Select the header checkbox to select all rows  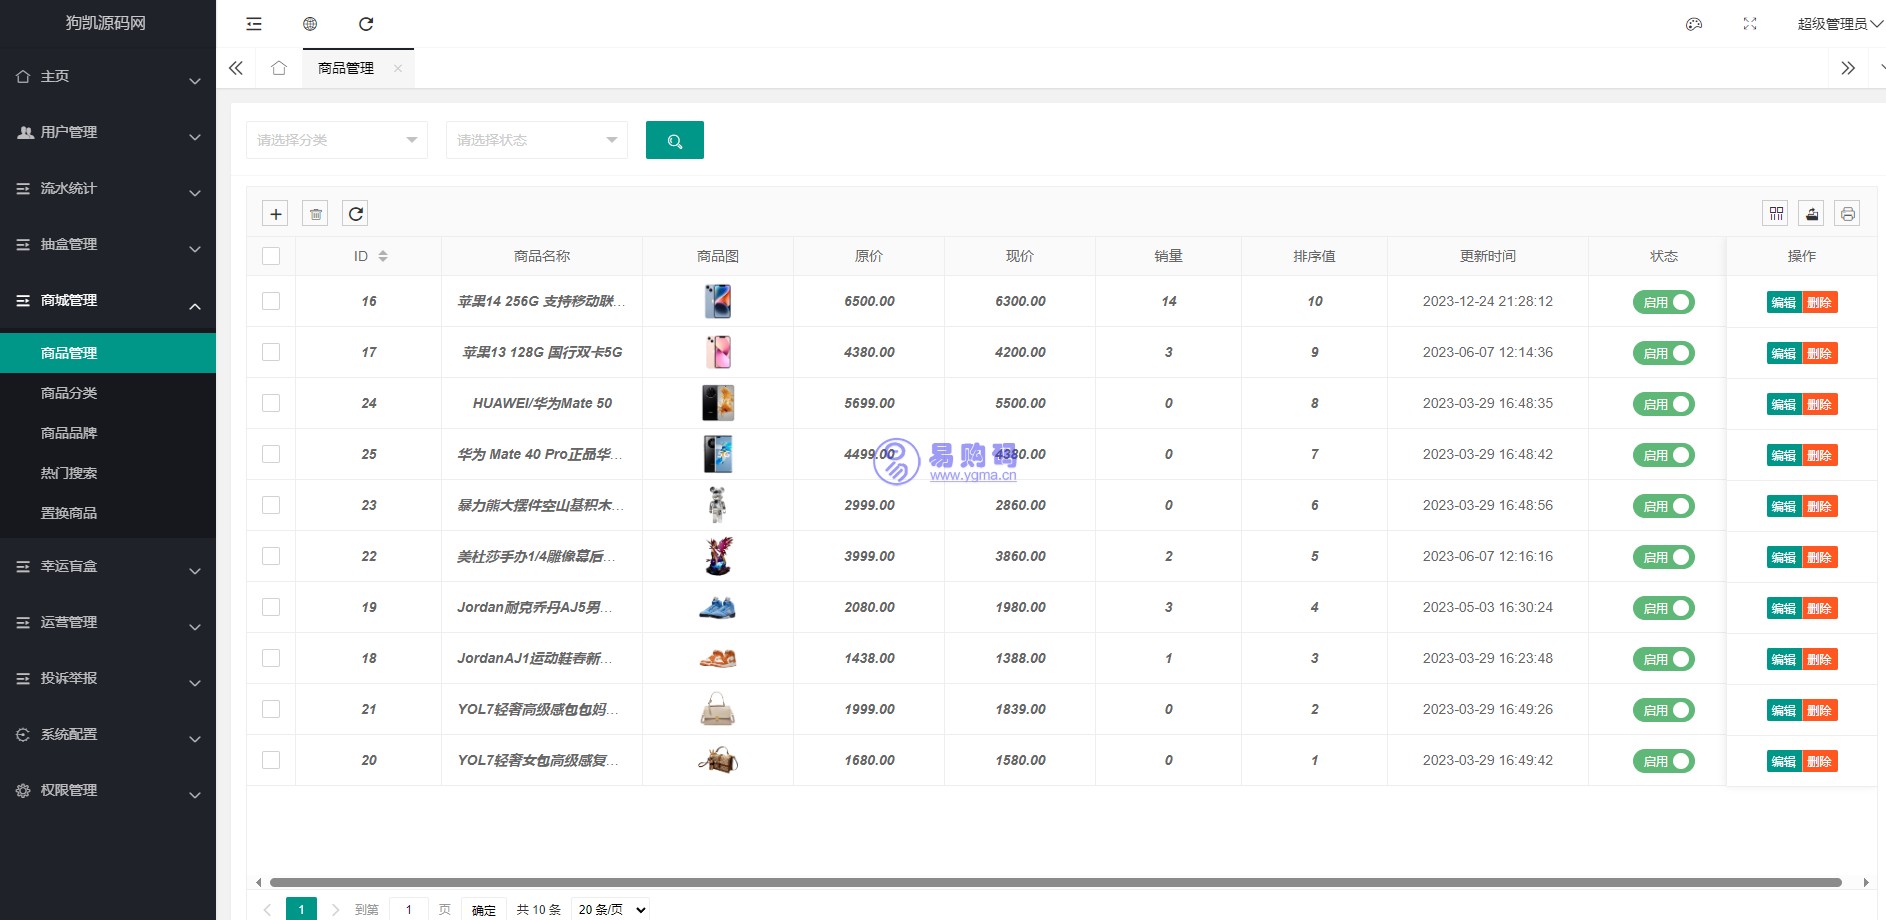pos(271,256)
